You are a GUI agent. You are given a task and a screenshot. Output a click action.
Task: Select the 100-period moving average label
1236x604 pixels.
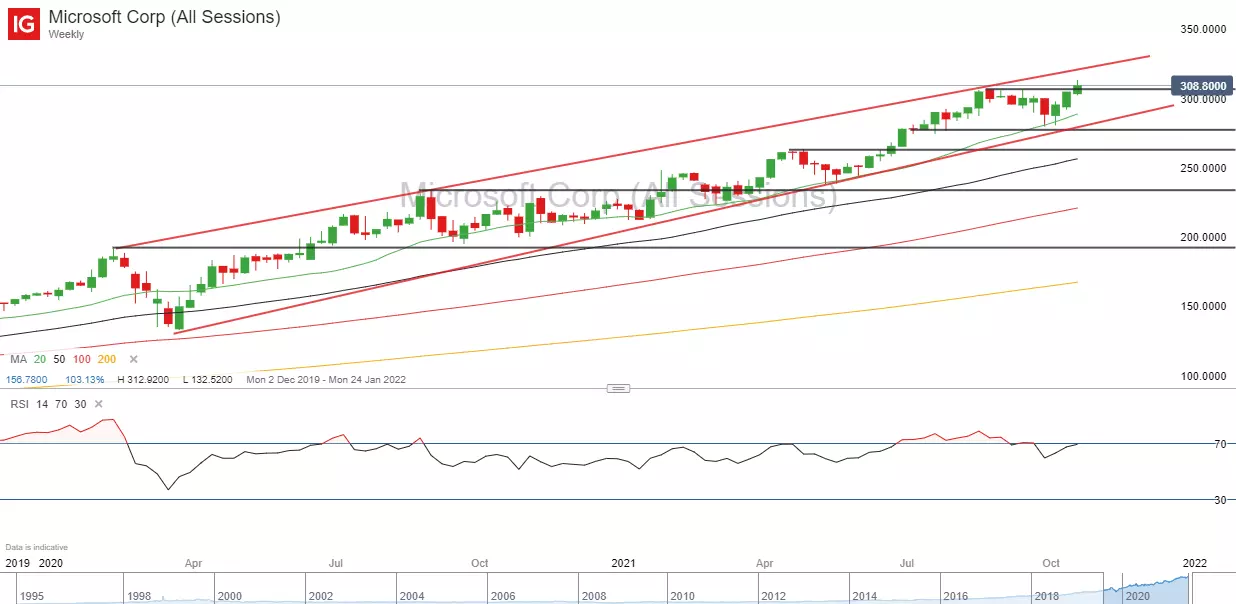(x=82, y=359)
